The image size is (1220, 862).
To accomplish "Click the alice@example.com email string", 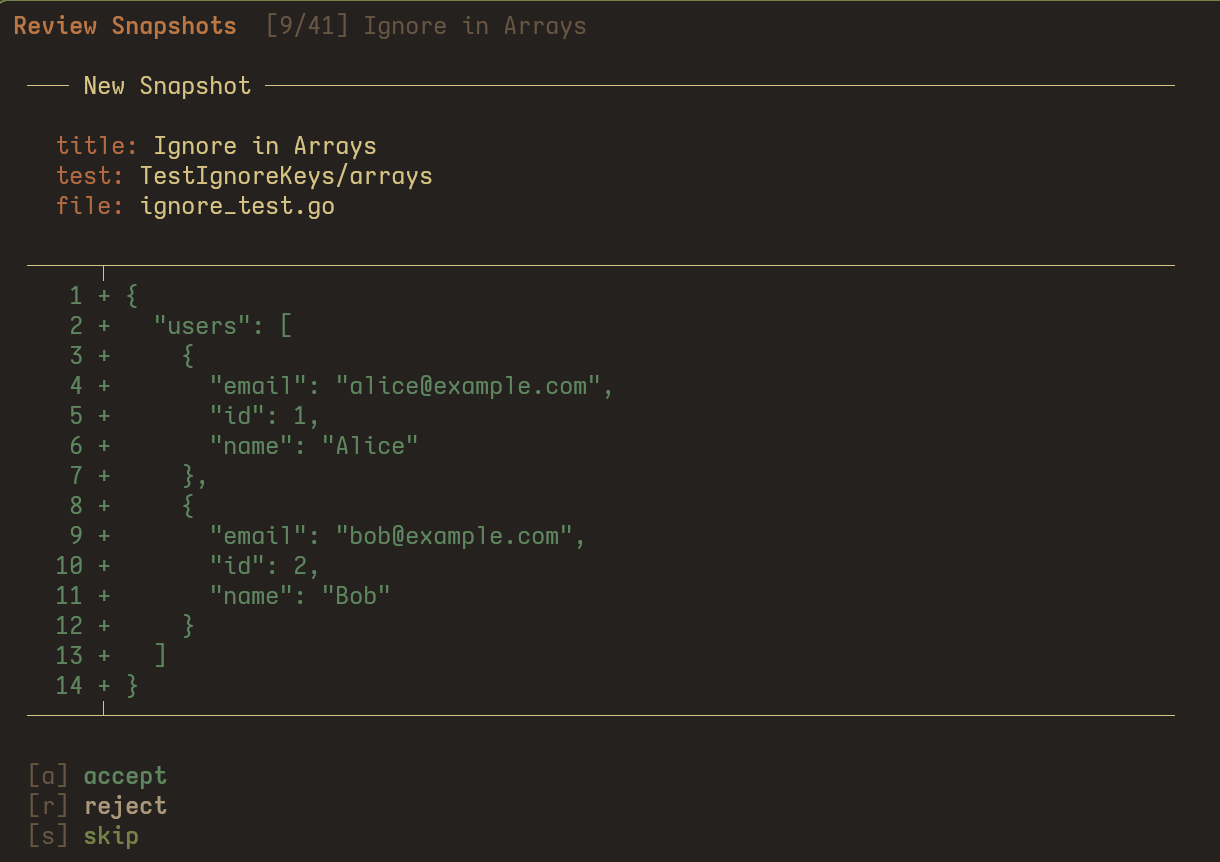I will tap(467, 386).
